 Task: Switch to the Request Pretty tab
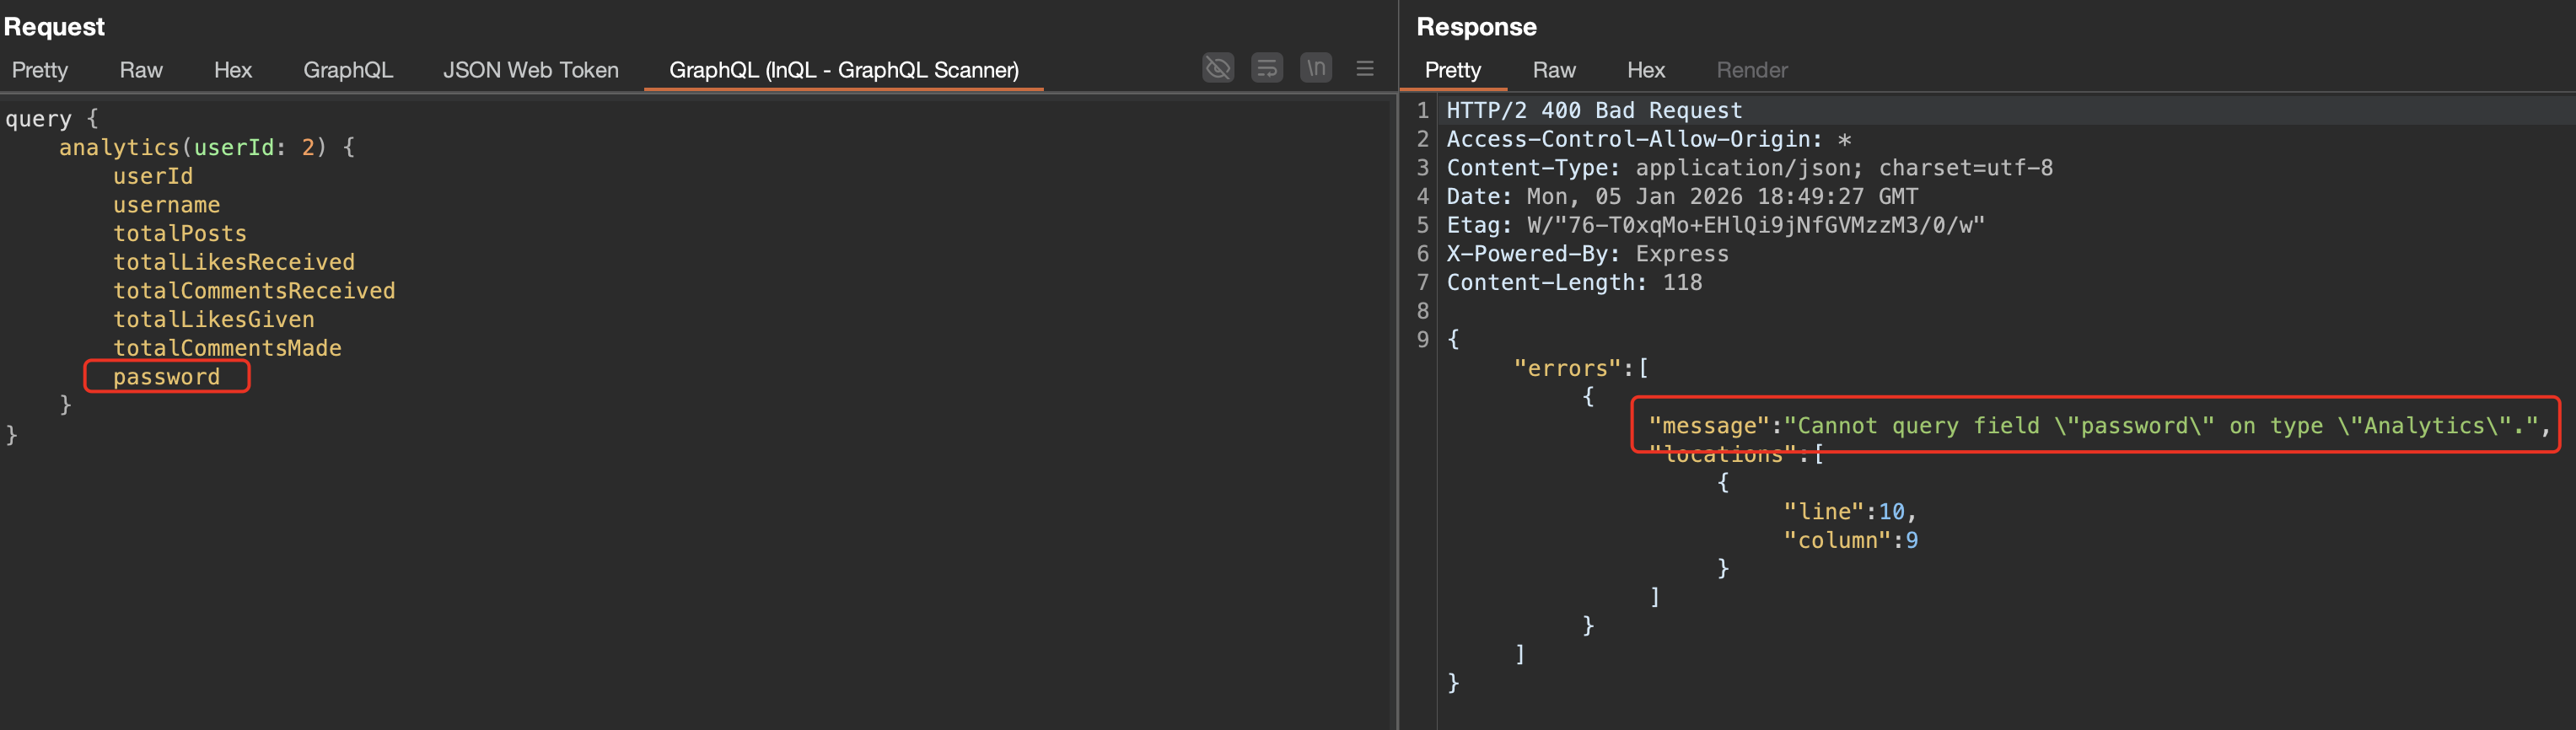click(40, 70)
